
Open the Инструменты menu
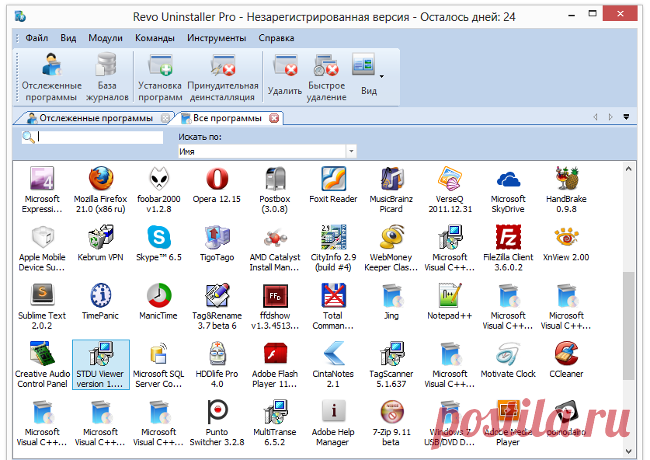click(217, 38)
